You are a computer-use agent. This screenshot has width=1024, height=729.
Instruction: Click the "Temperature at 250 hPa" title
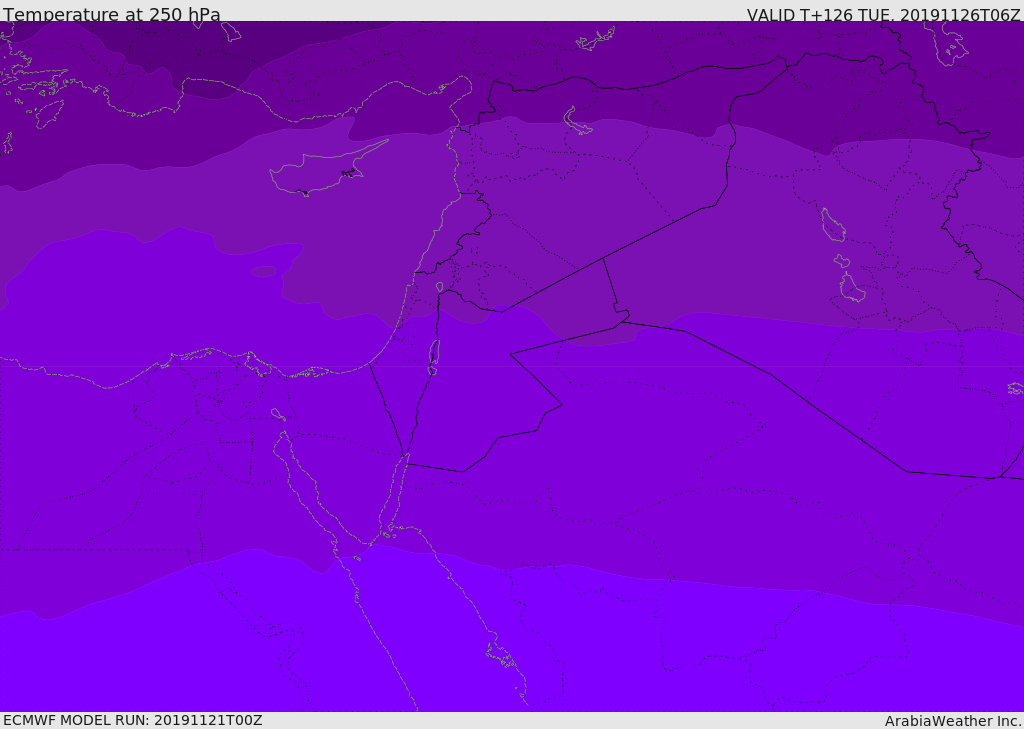tap(111, 15)
